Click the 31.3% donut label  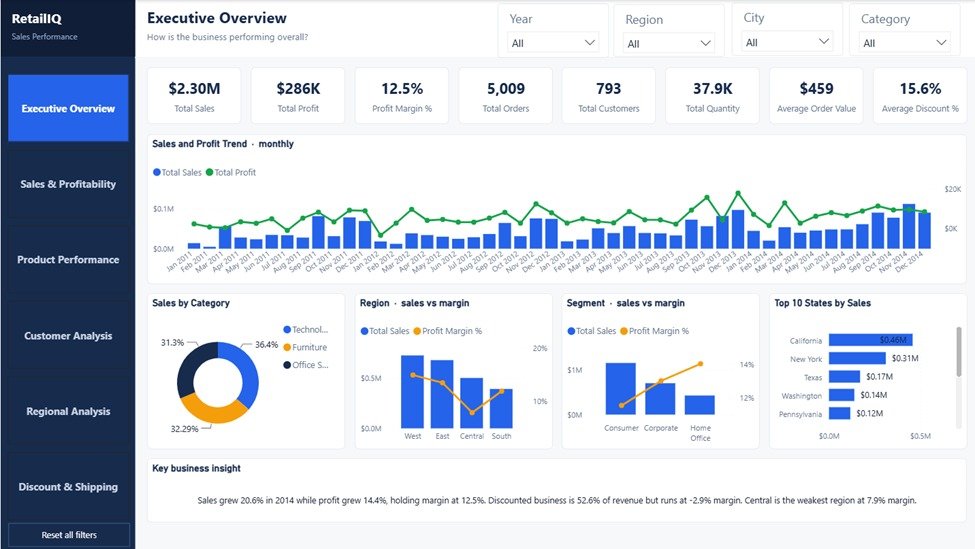[172, 343]
